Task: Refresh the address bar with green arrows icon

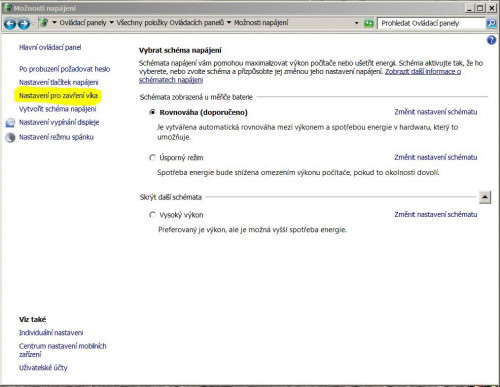Action: point(369,23)
